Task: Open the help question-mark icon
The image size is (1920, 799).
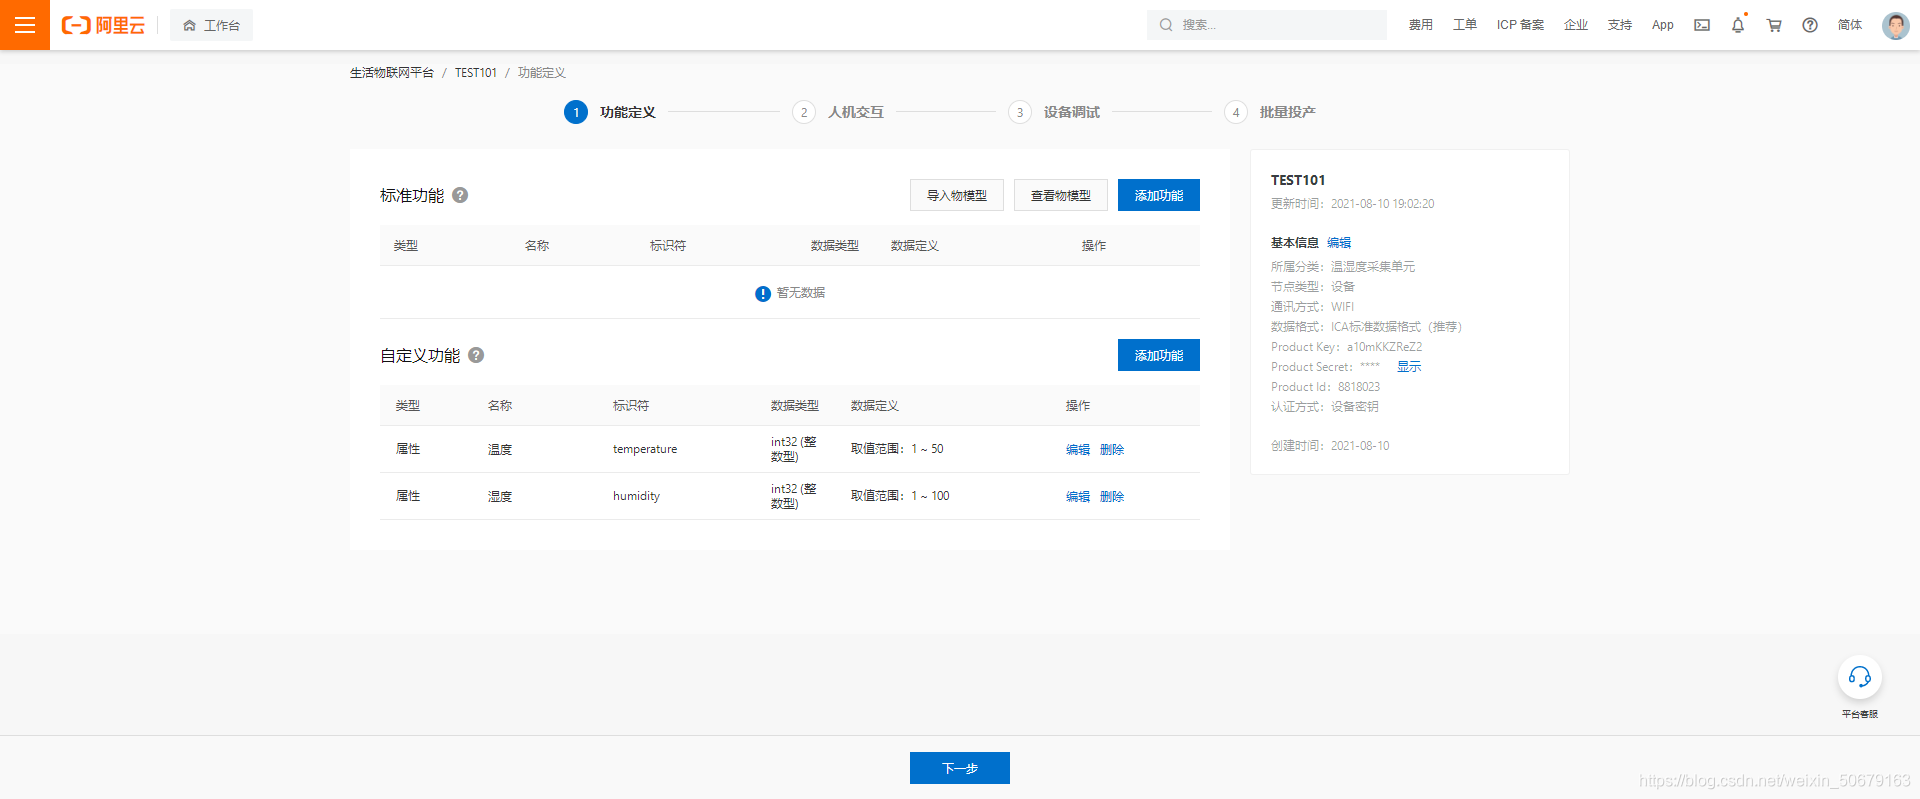Action: (x=1810, y=25)
